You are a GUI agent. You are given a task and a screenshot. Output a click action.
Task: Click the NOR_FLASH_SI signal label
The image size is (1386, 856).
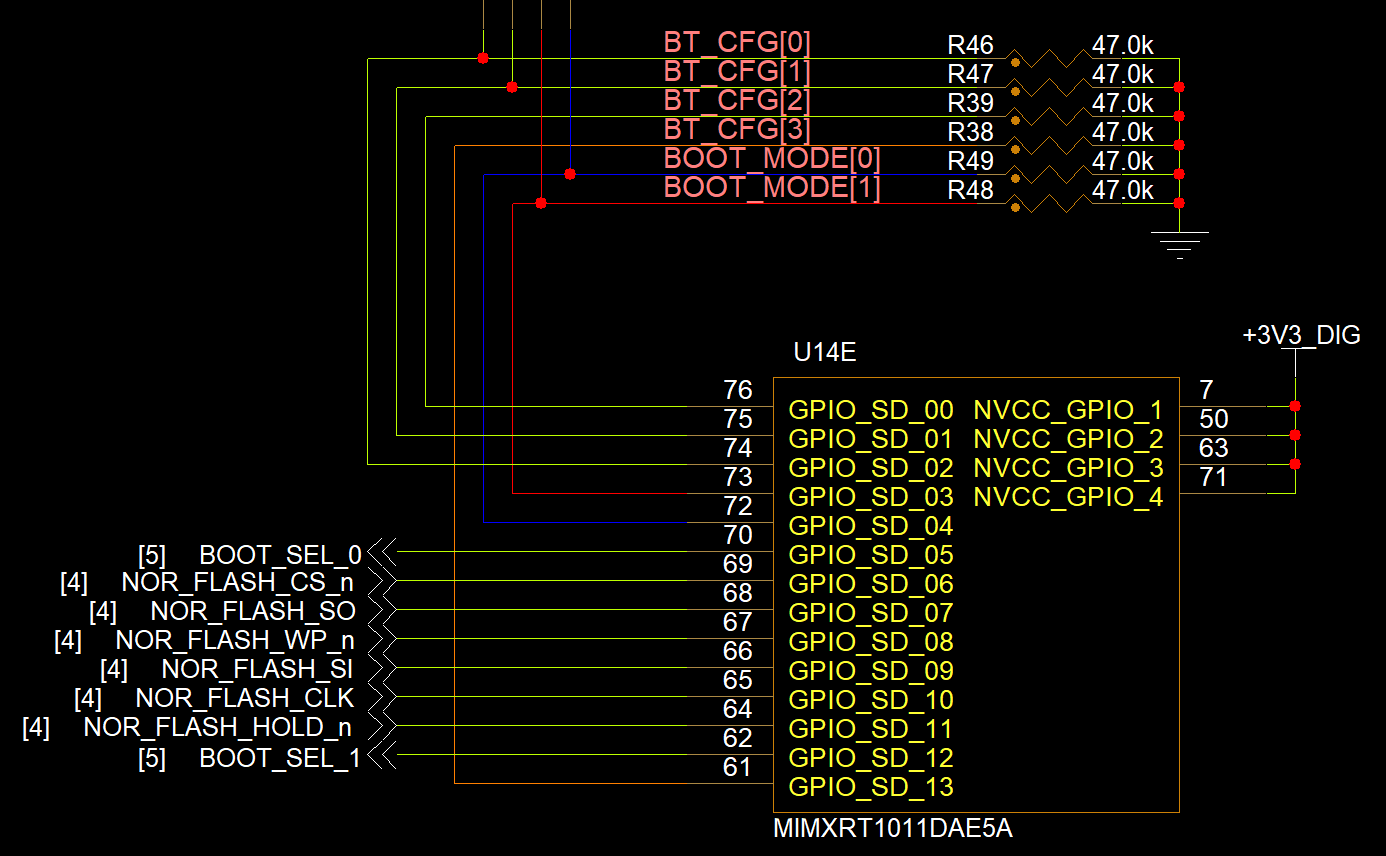tap(257, 668)
